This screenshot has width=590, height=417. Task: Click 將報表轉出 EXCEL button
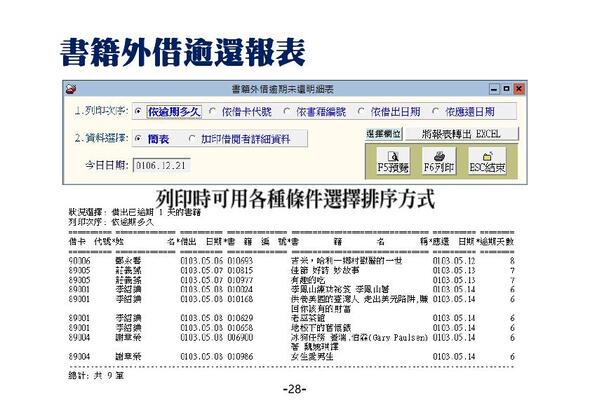click(461, 134)
